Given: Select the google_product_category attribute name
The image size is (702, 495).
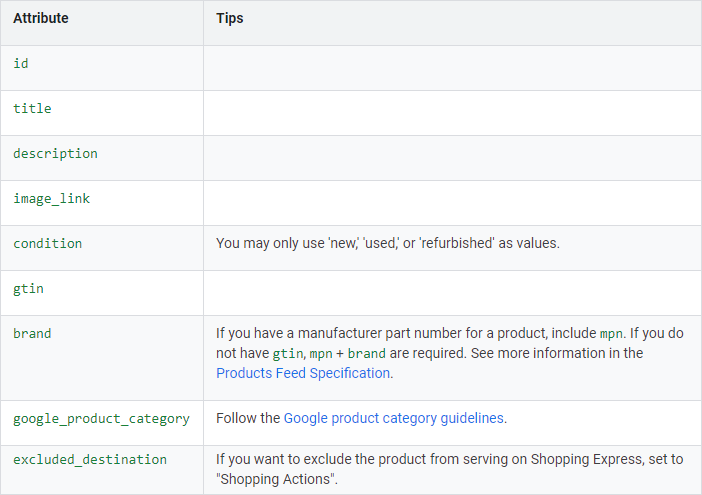Looking at the screenshot, I should (101, 418).
